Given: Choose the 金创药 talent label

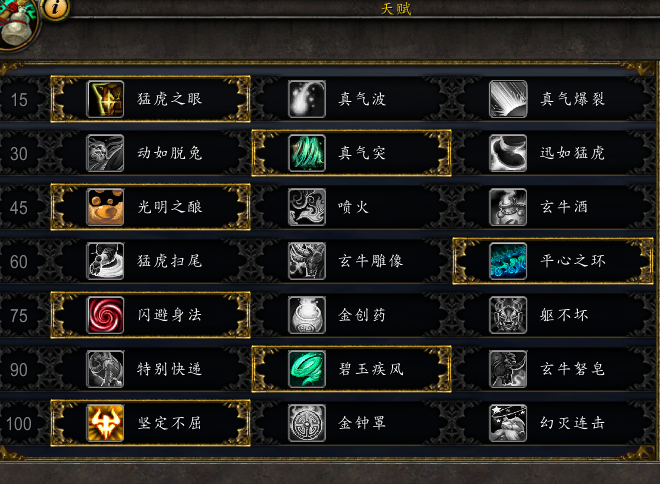Looking at the screenshot, I should [x=362, y=315].
